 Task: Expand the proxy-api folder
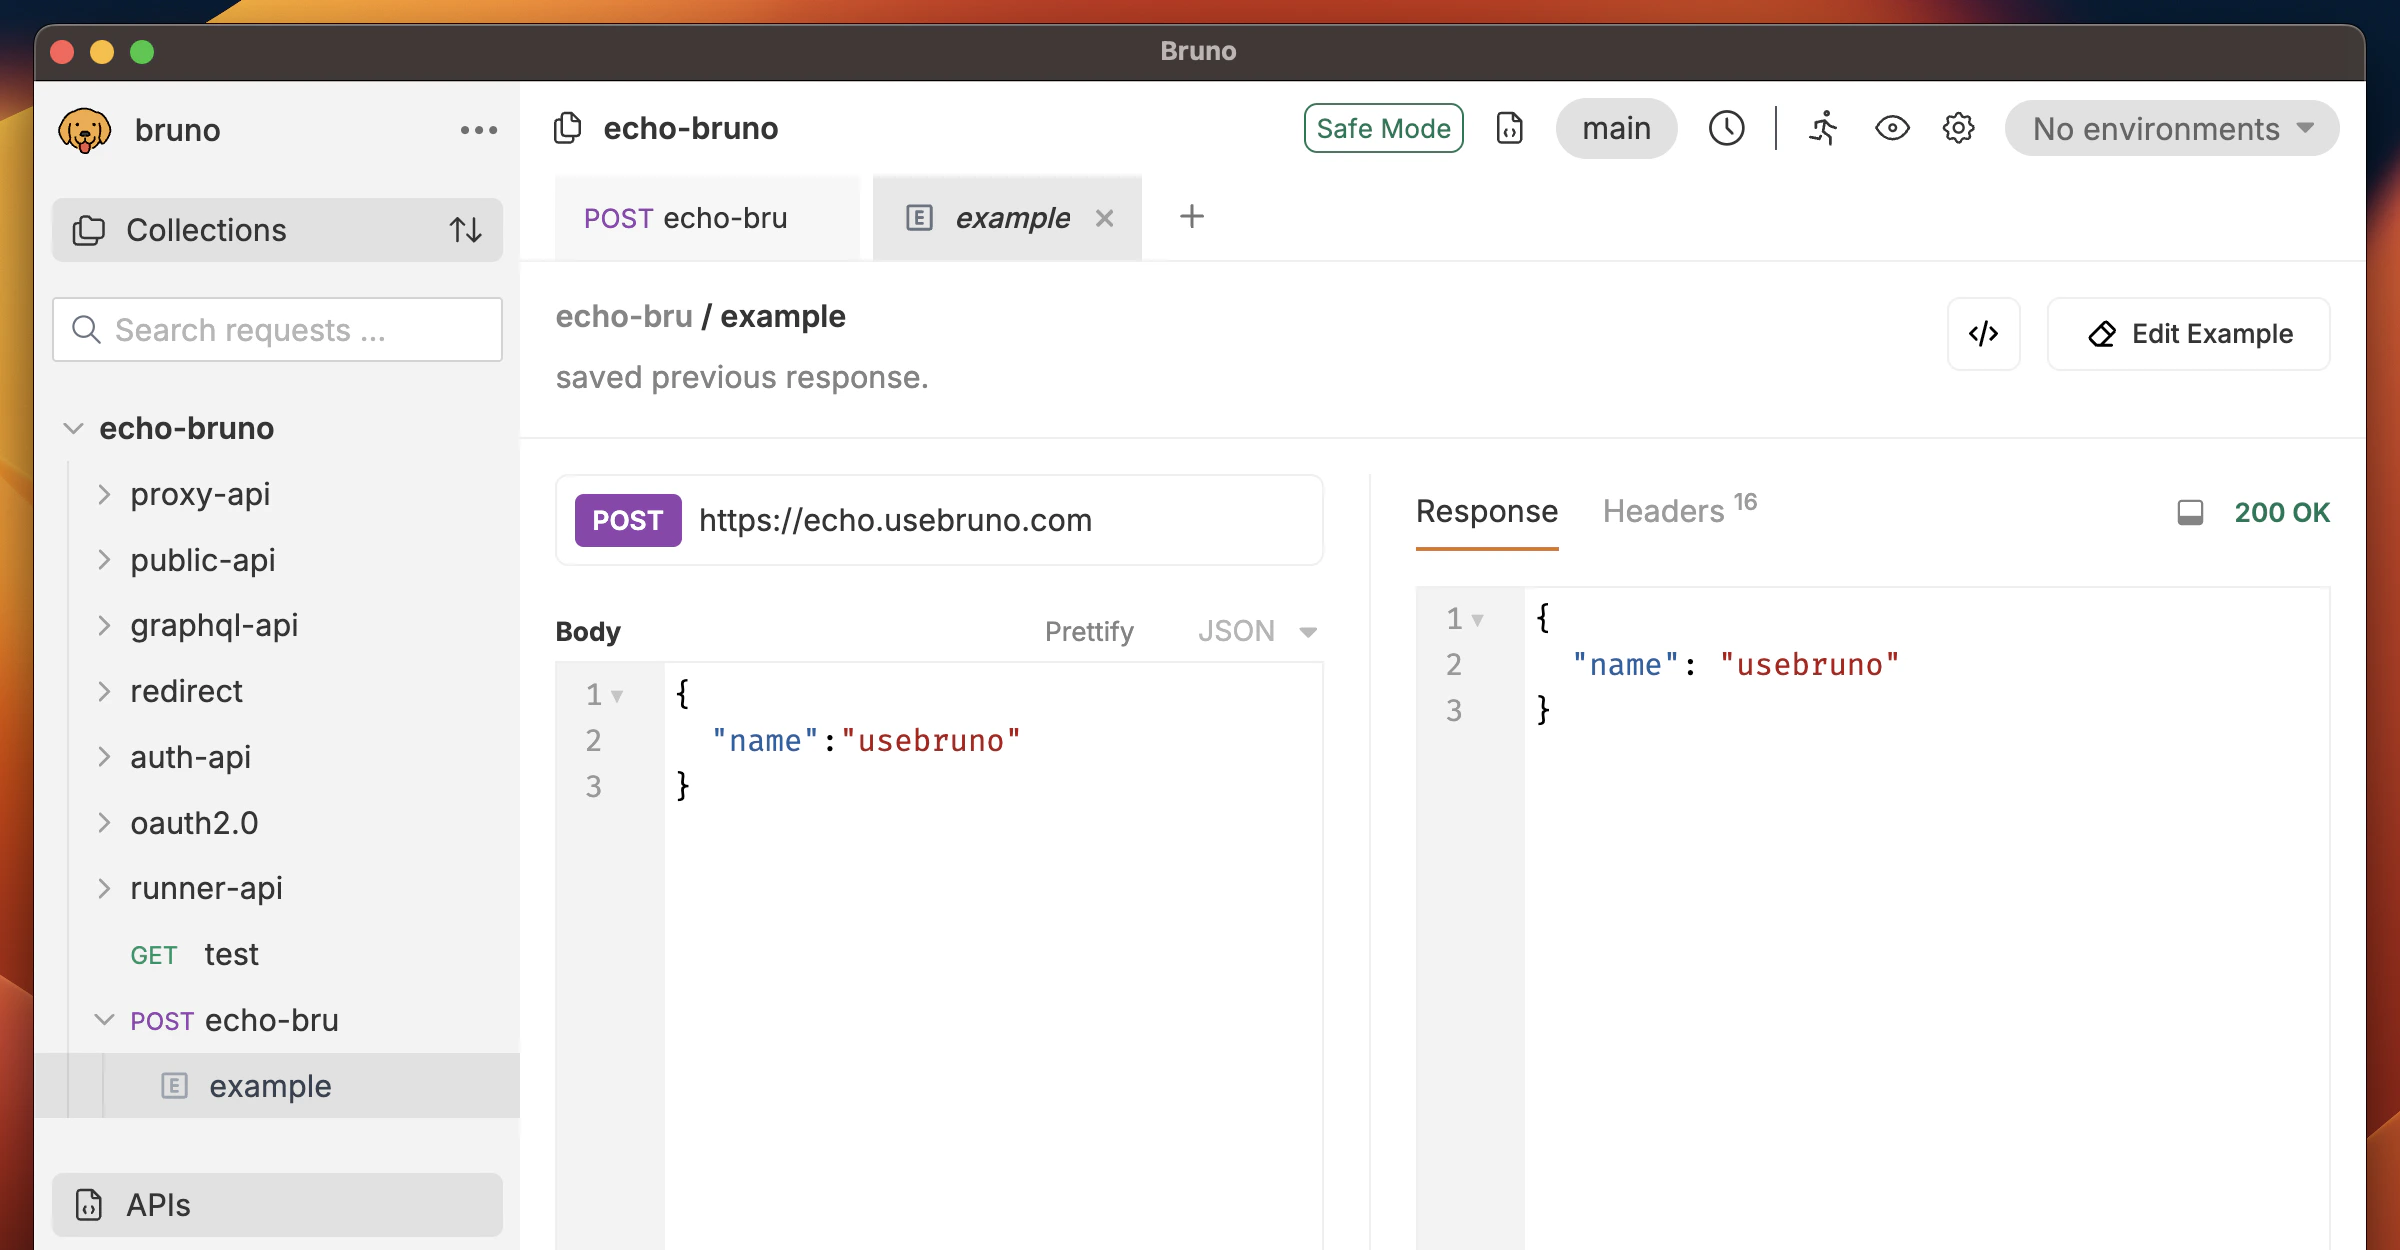104,494
